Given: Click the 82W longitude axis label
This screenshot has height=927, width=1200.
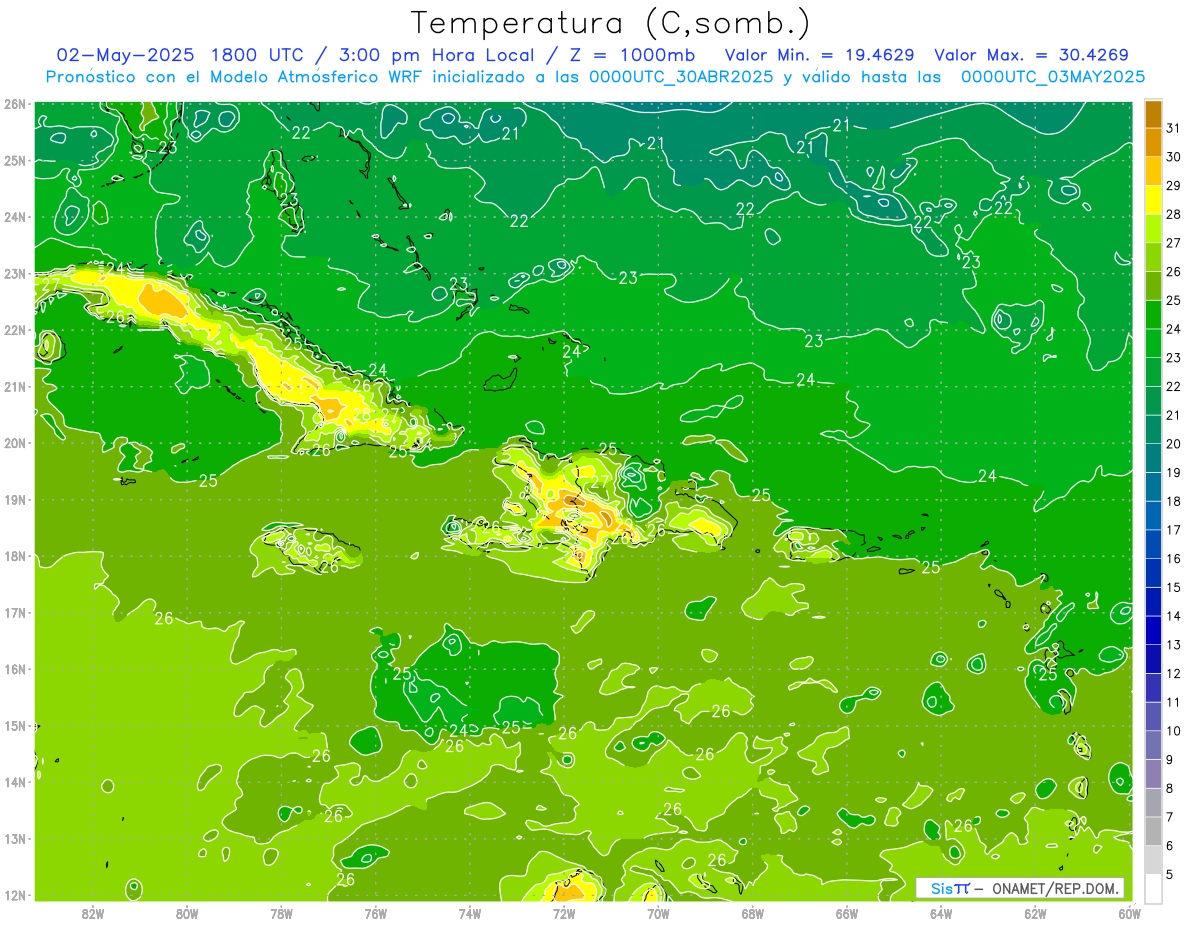Looking at the screenshot, I should [x=93, y=913].
